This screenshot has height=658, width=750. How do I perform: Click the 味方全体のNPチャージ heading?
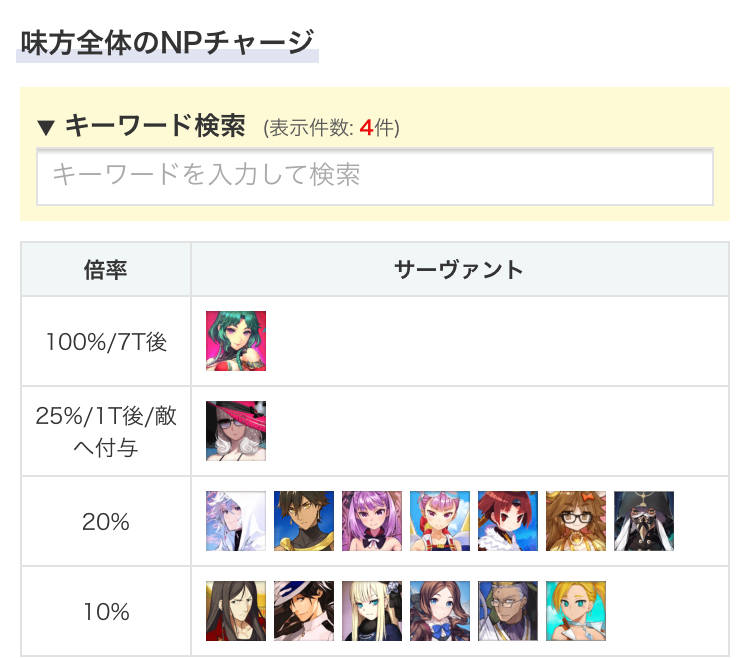coord(167,44)
